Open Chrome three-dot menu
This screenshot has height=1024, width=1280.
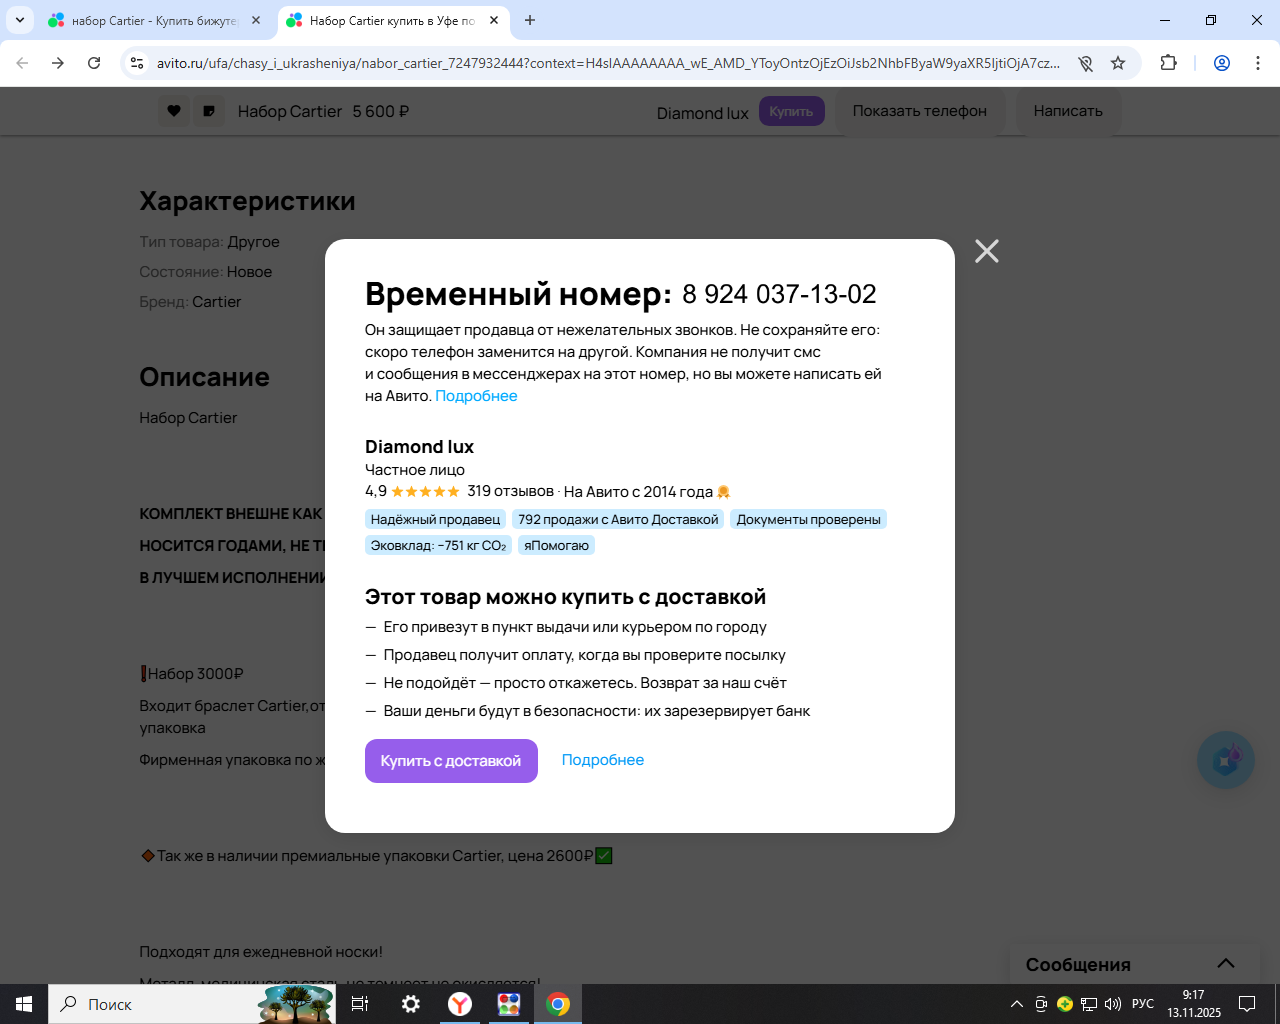pos(1258,63)
